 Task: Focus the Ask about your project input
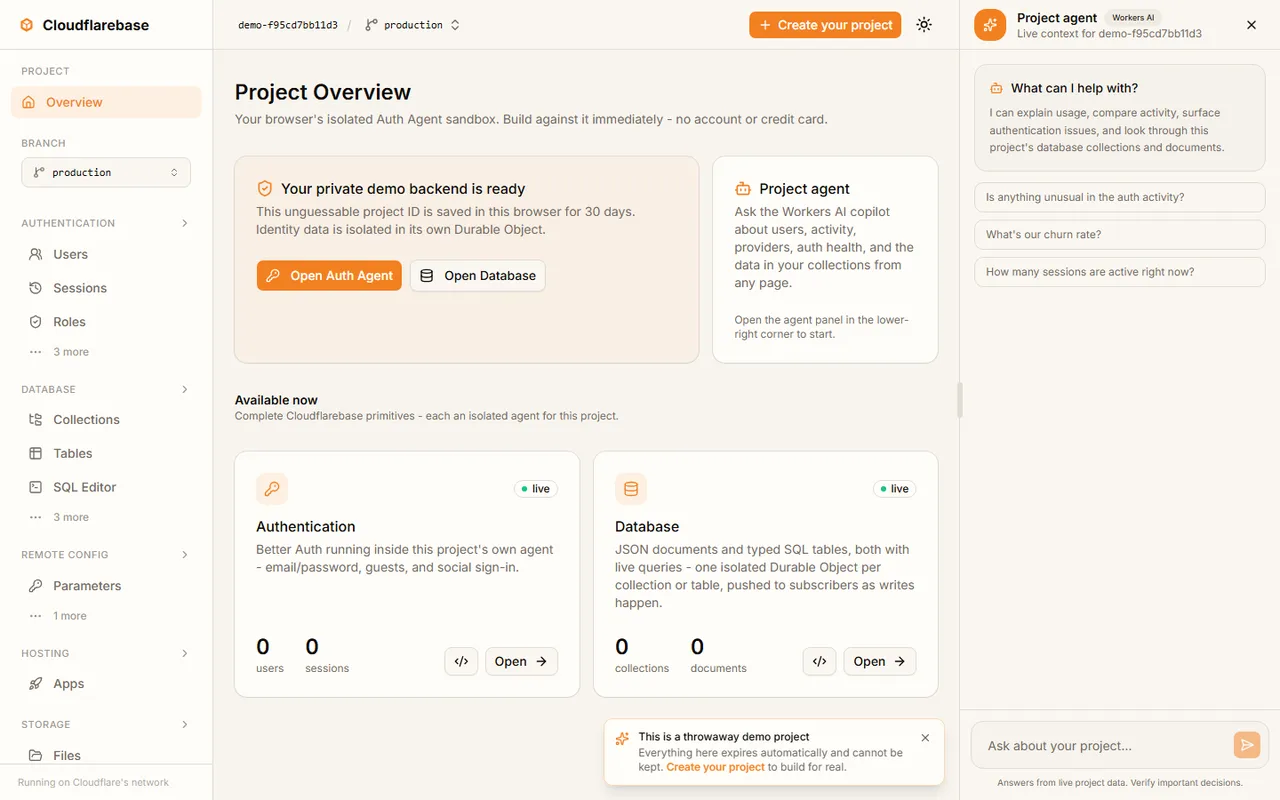[1104, 745]
